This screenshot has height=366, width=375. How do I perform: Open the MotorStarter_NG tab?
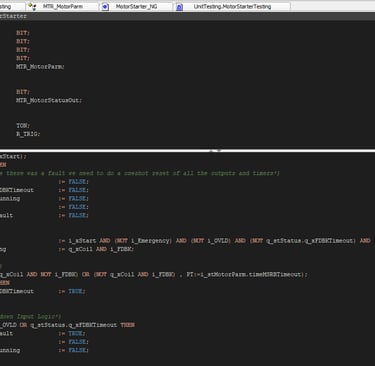click(x=136, y=6)
